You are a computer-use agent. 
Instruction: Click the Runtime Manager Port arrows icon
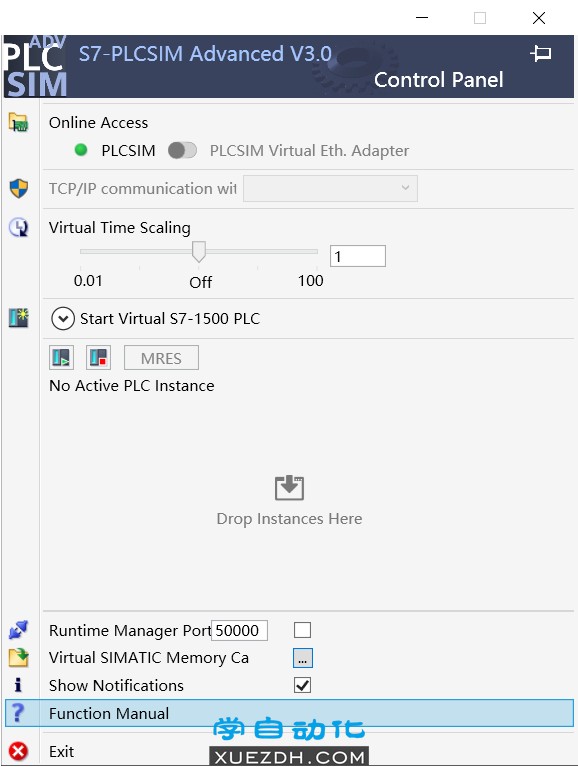point(19,630)
